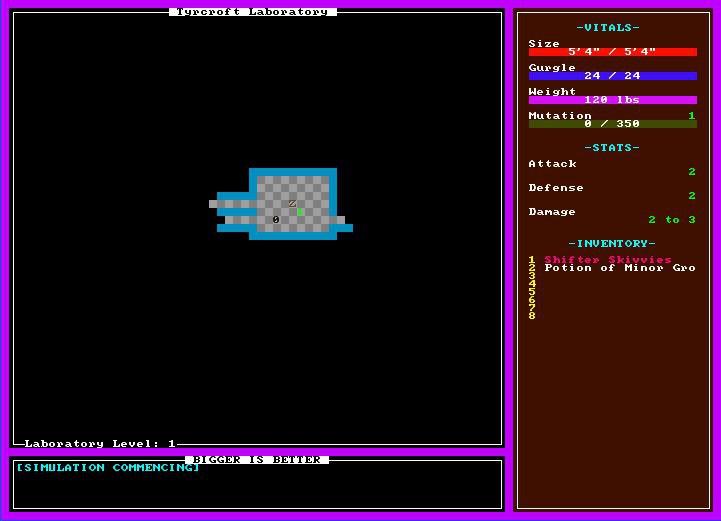The height and width of the screenshot is (521, 721).
Task: Click the Z creature glyph on the map
Action: 292,203
